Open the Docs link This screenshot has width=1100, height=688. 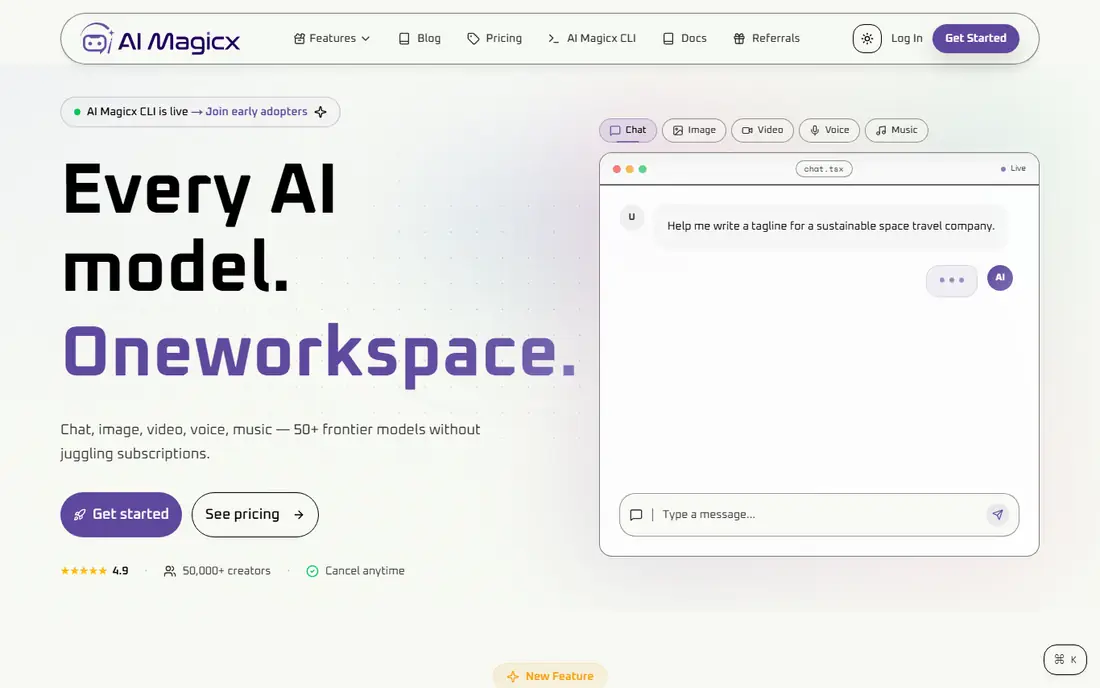tap(685, 39)
